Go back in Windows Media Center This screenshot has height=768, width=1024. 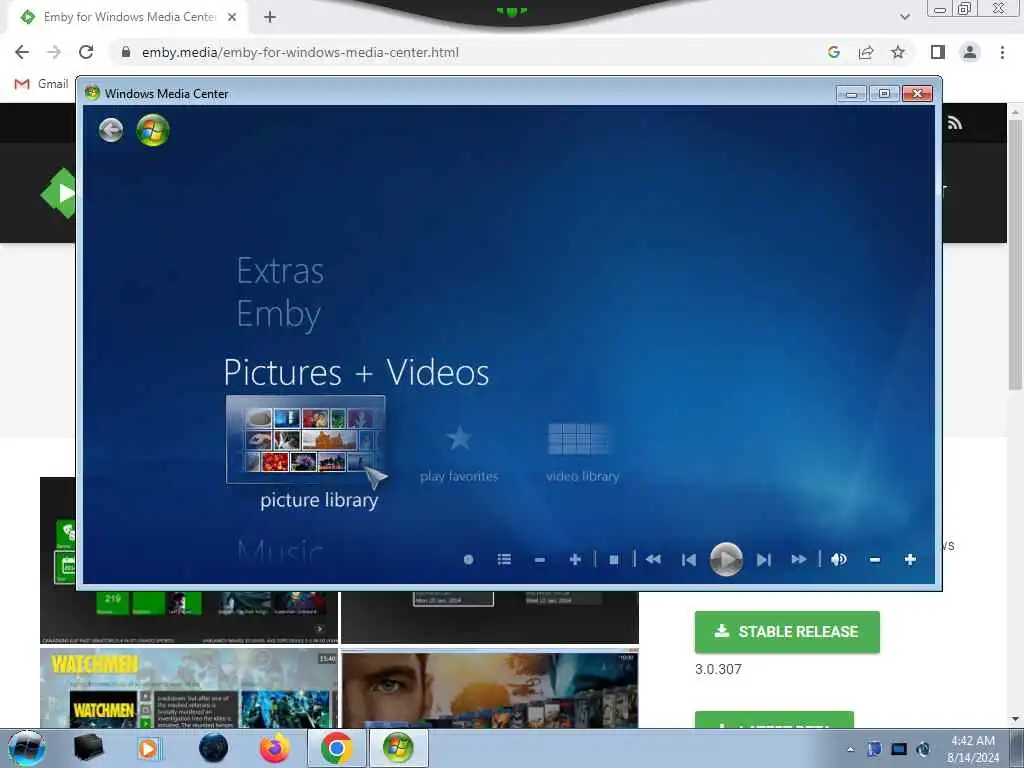111,130
